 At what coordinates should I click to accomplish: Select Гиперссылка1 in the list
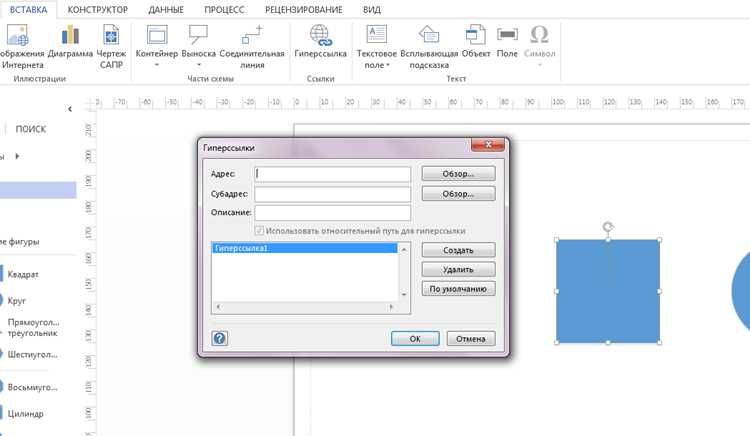click(305, 248)
